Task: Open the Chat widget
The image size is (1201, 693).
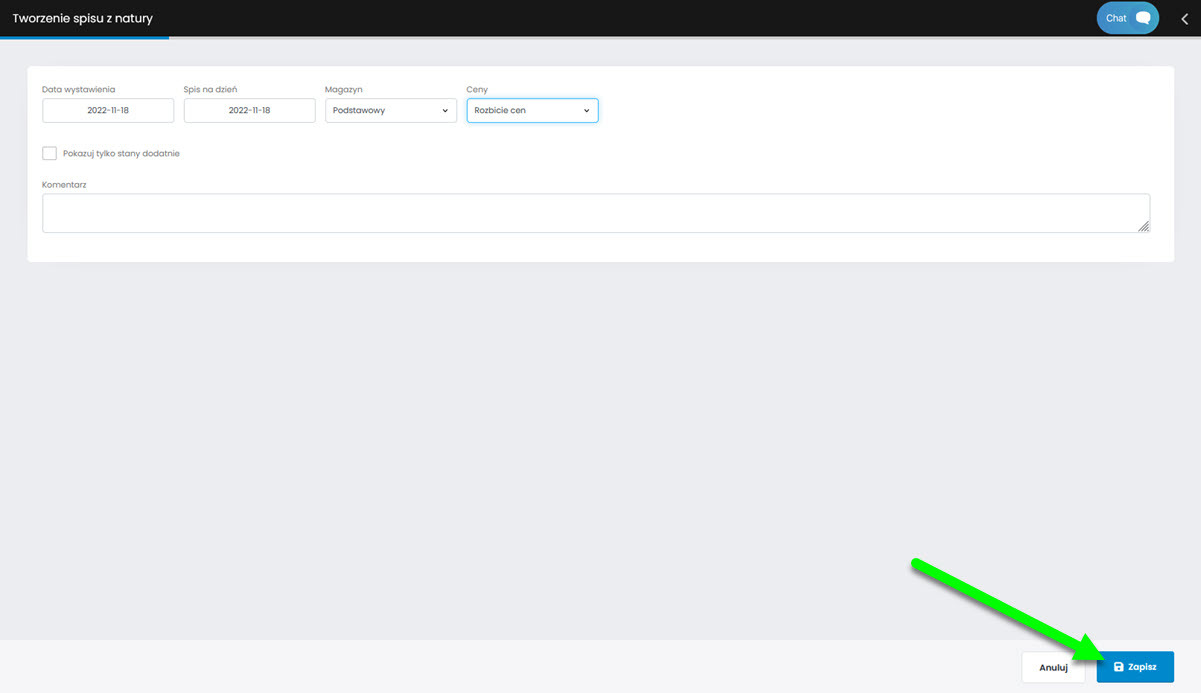Action: 1127,18
